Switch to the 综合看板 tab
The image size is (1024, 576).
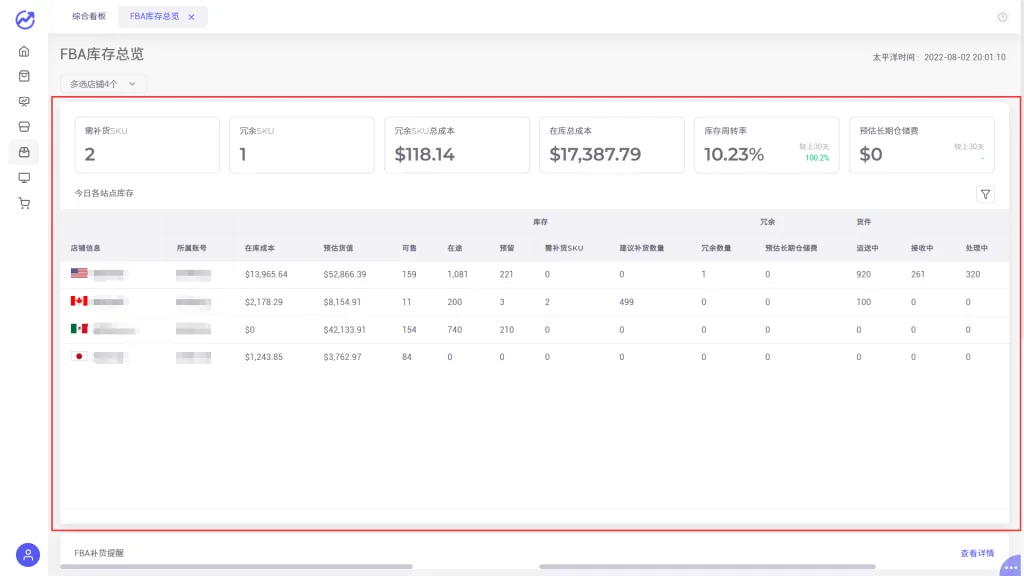click(x=89, y=16)
